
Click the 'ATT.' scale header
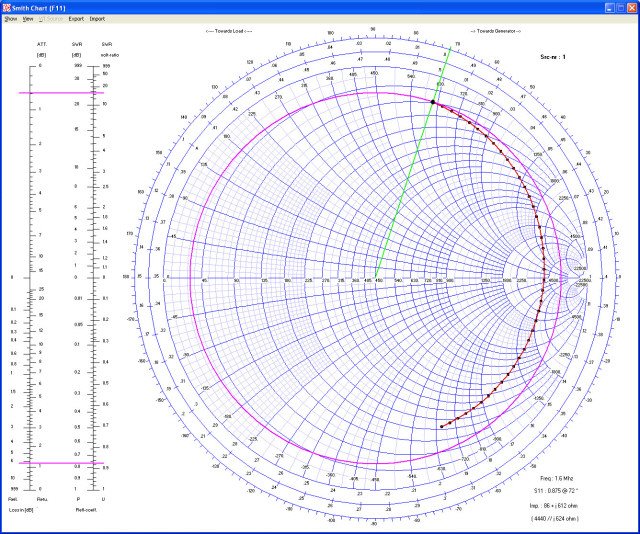(x=42, y=44)
